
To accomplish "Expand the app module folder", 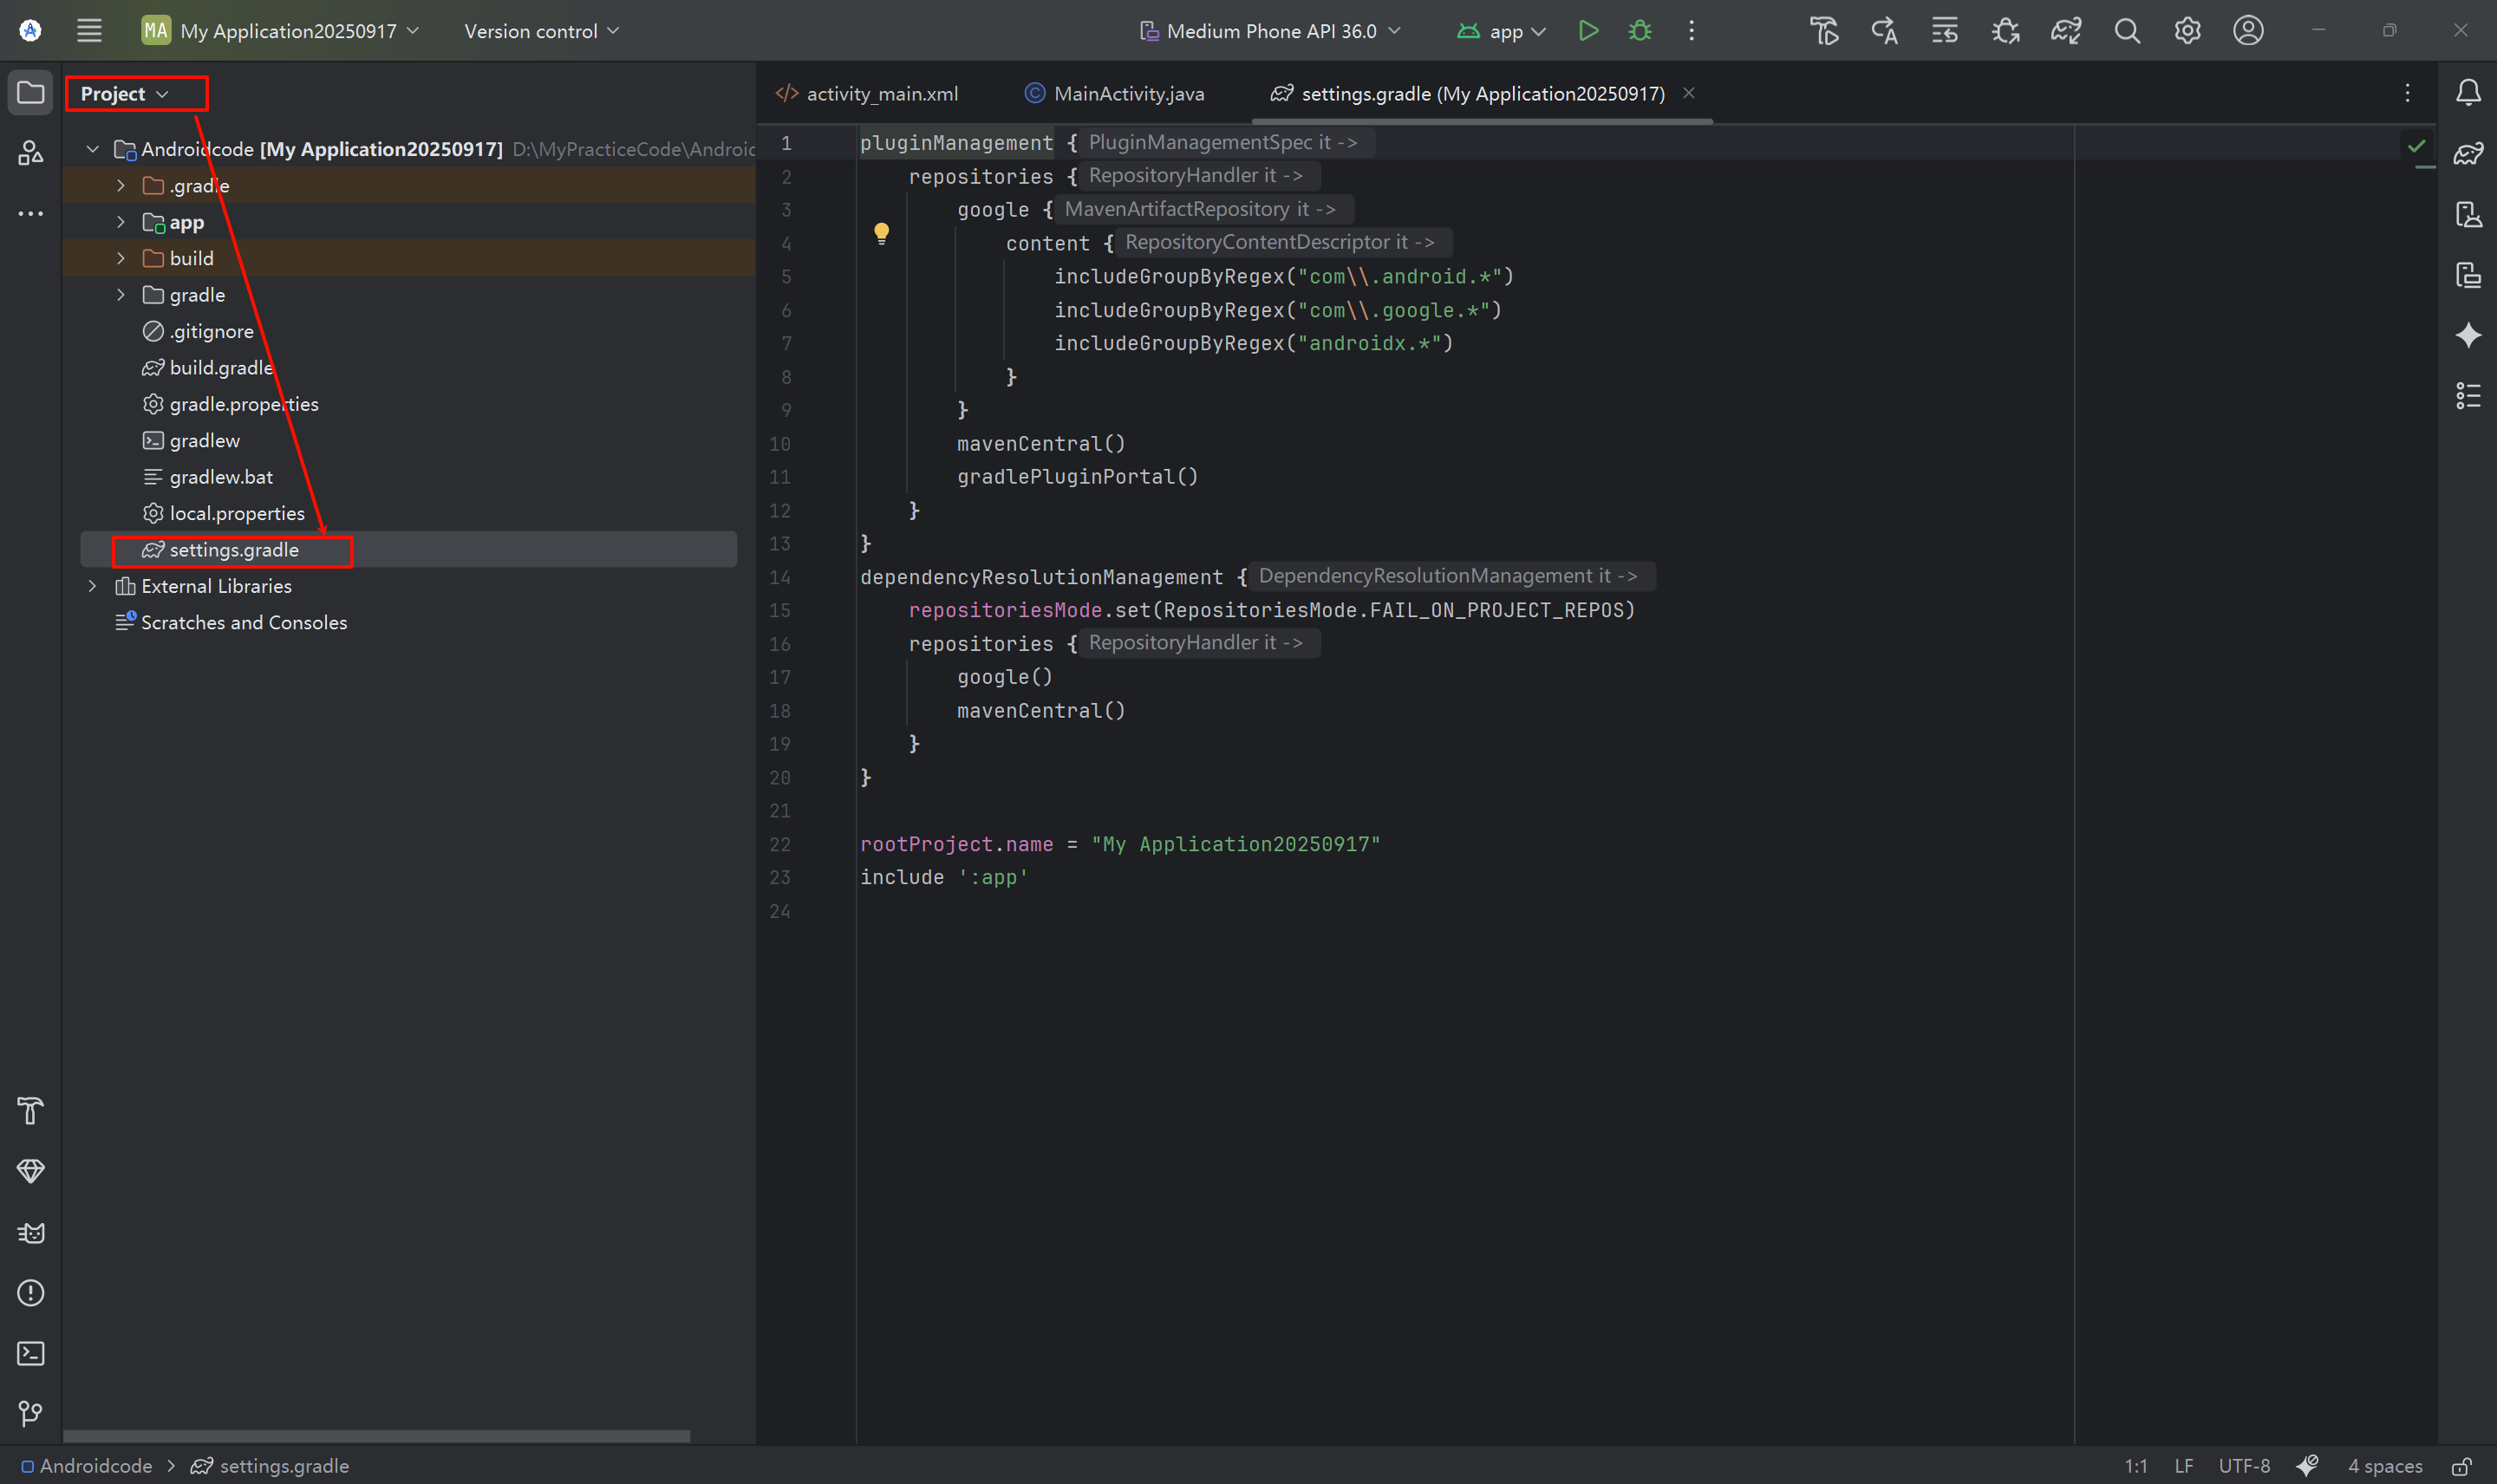I will [x=121, y=222].
